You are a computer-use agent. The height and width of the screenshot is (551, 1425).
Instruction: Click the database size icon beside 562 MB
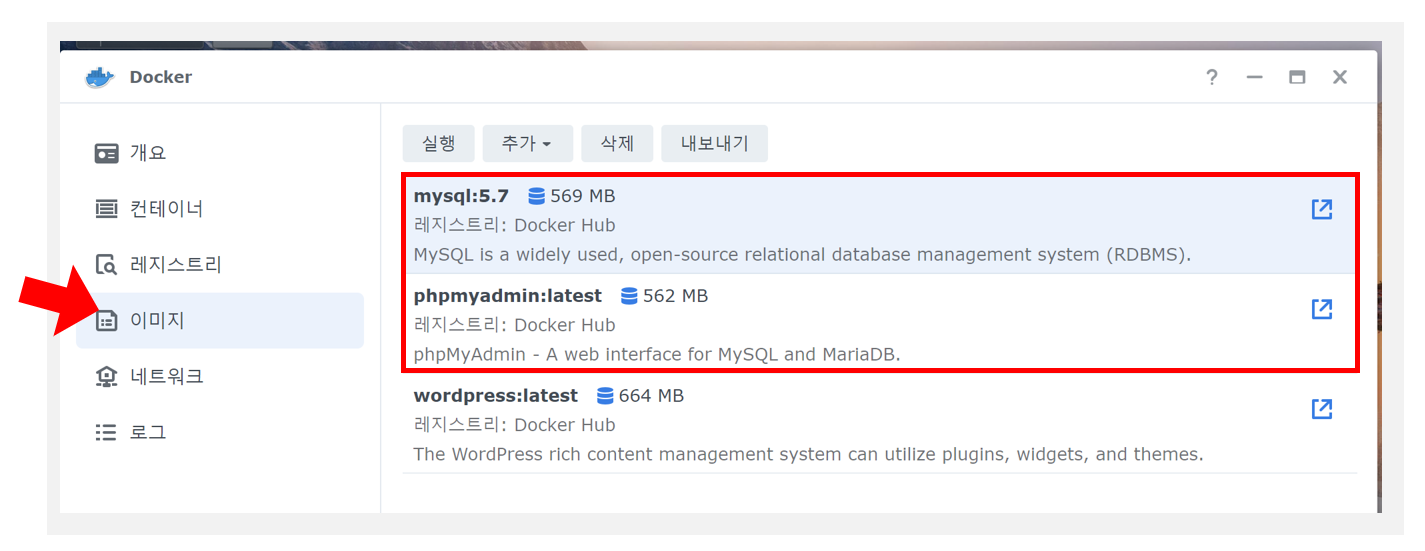(629, 296)
